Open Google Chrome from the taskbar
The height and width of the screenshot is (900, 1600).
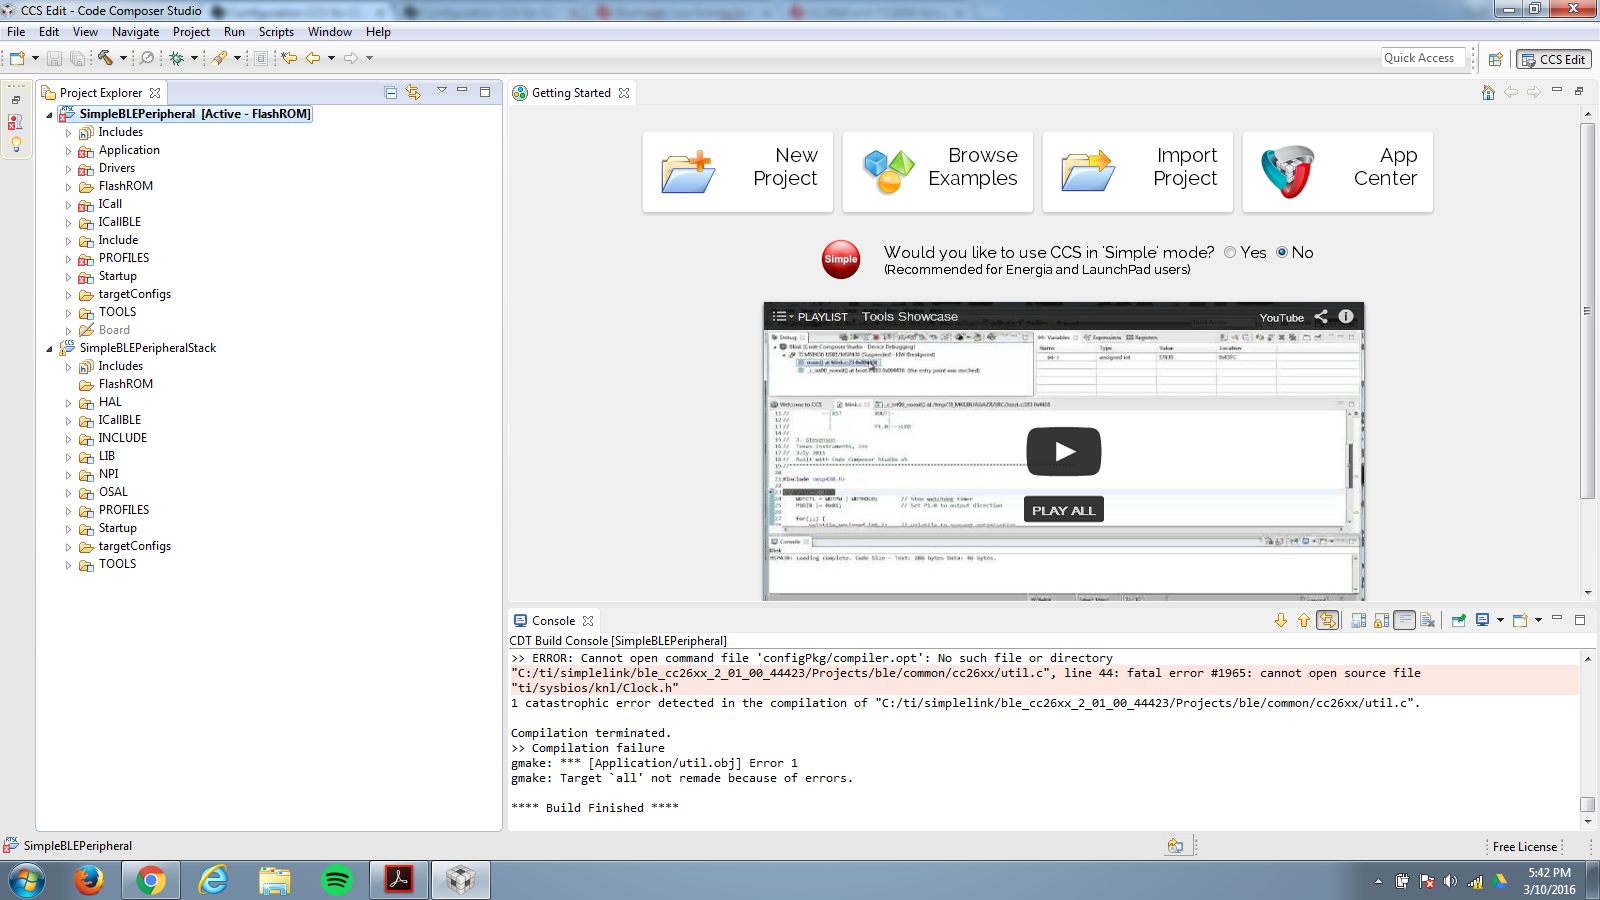pyautogui.click(x=151, y=880)
